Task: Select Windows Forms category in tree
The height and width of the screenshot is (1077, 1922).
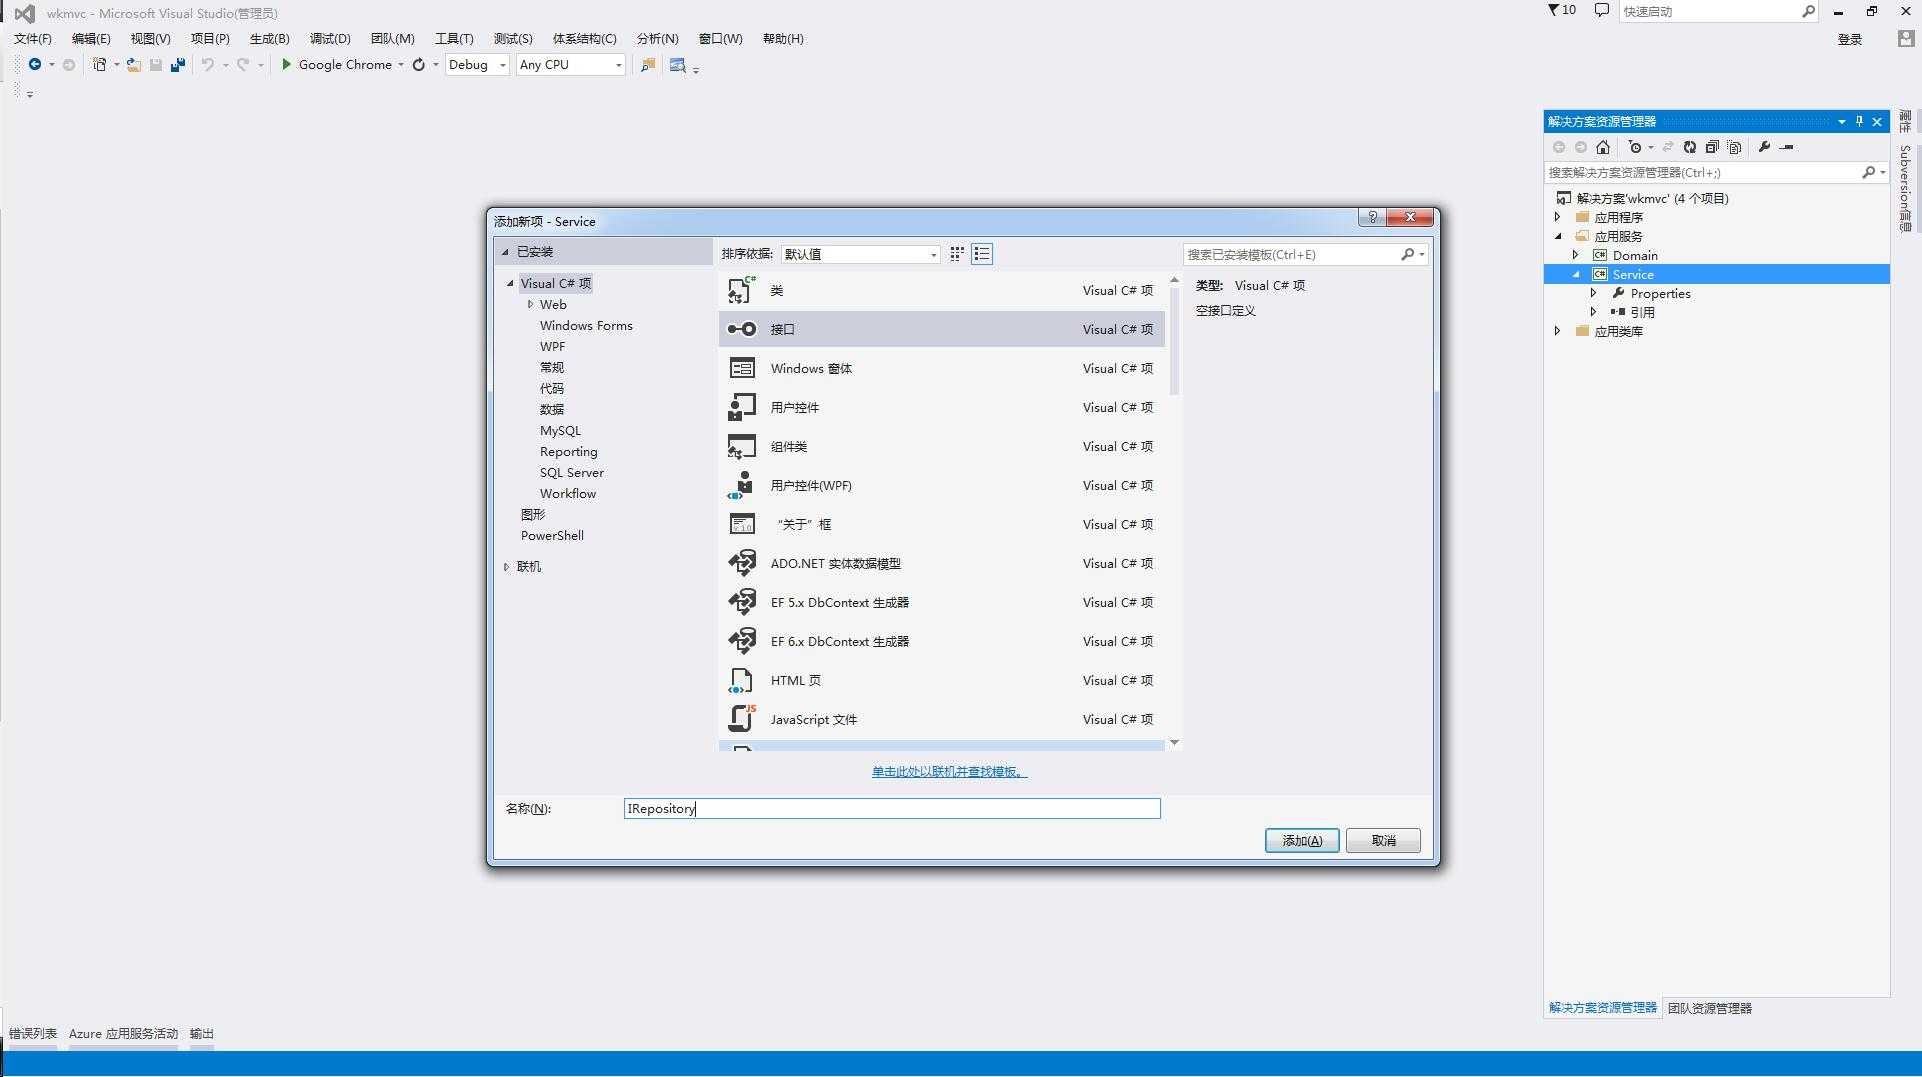Action: [x=586, y=325]
